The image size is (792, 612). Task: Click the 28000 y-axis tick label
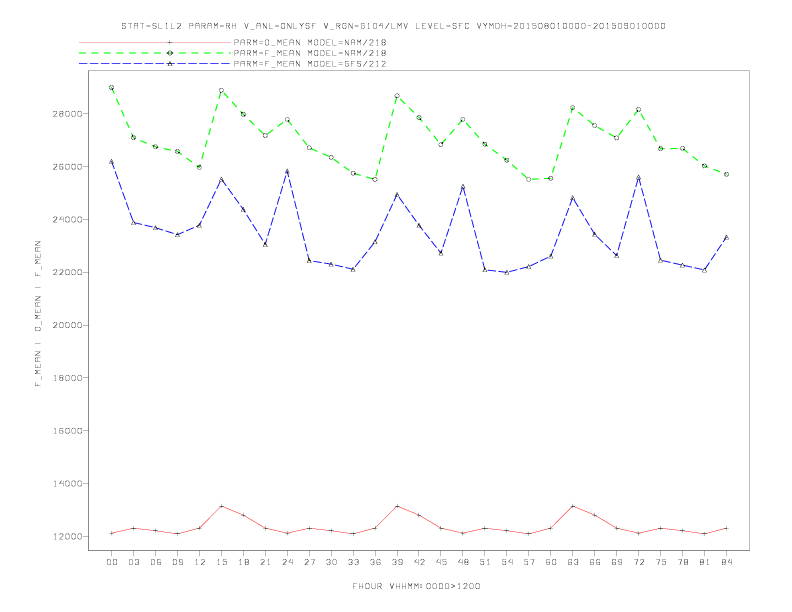[67, 114]
